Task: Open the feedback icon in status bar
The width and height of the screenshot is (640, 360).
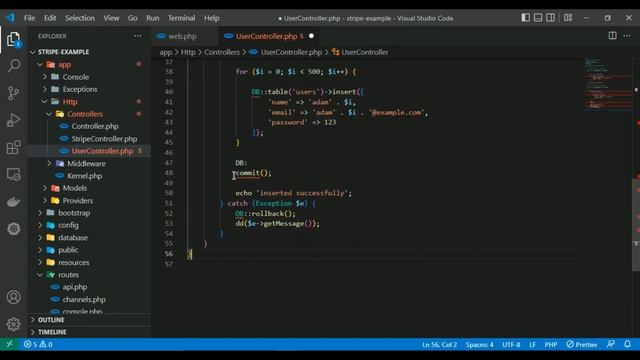Action: tap(611, 344)
